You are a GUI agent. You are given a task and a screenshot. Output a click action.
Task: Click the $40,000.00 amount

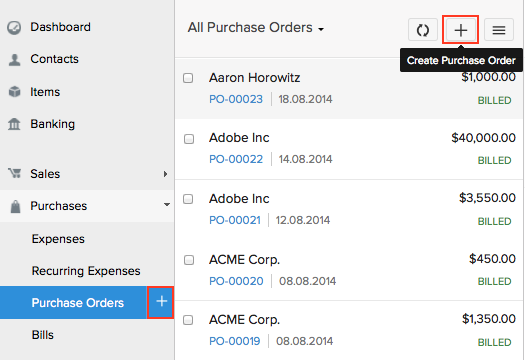point(483,138)
